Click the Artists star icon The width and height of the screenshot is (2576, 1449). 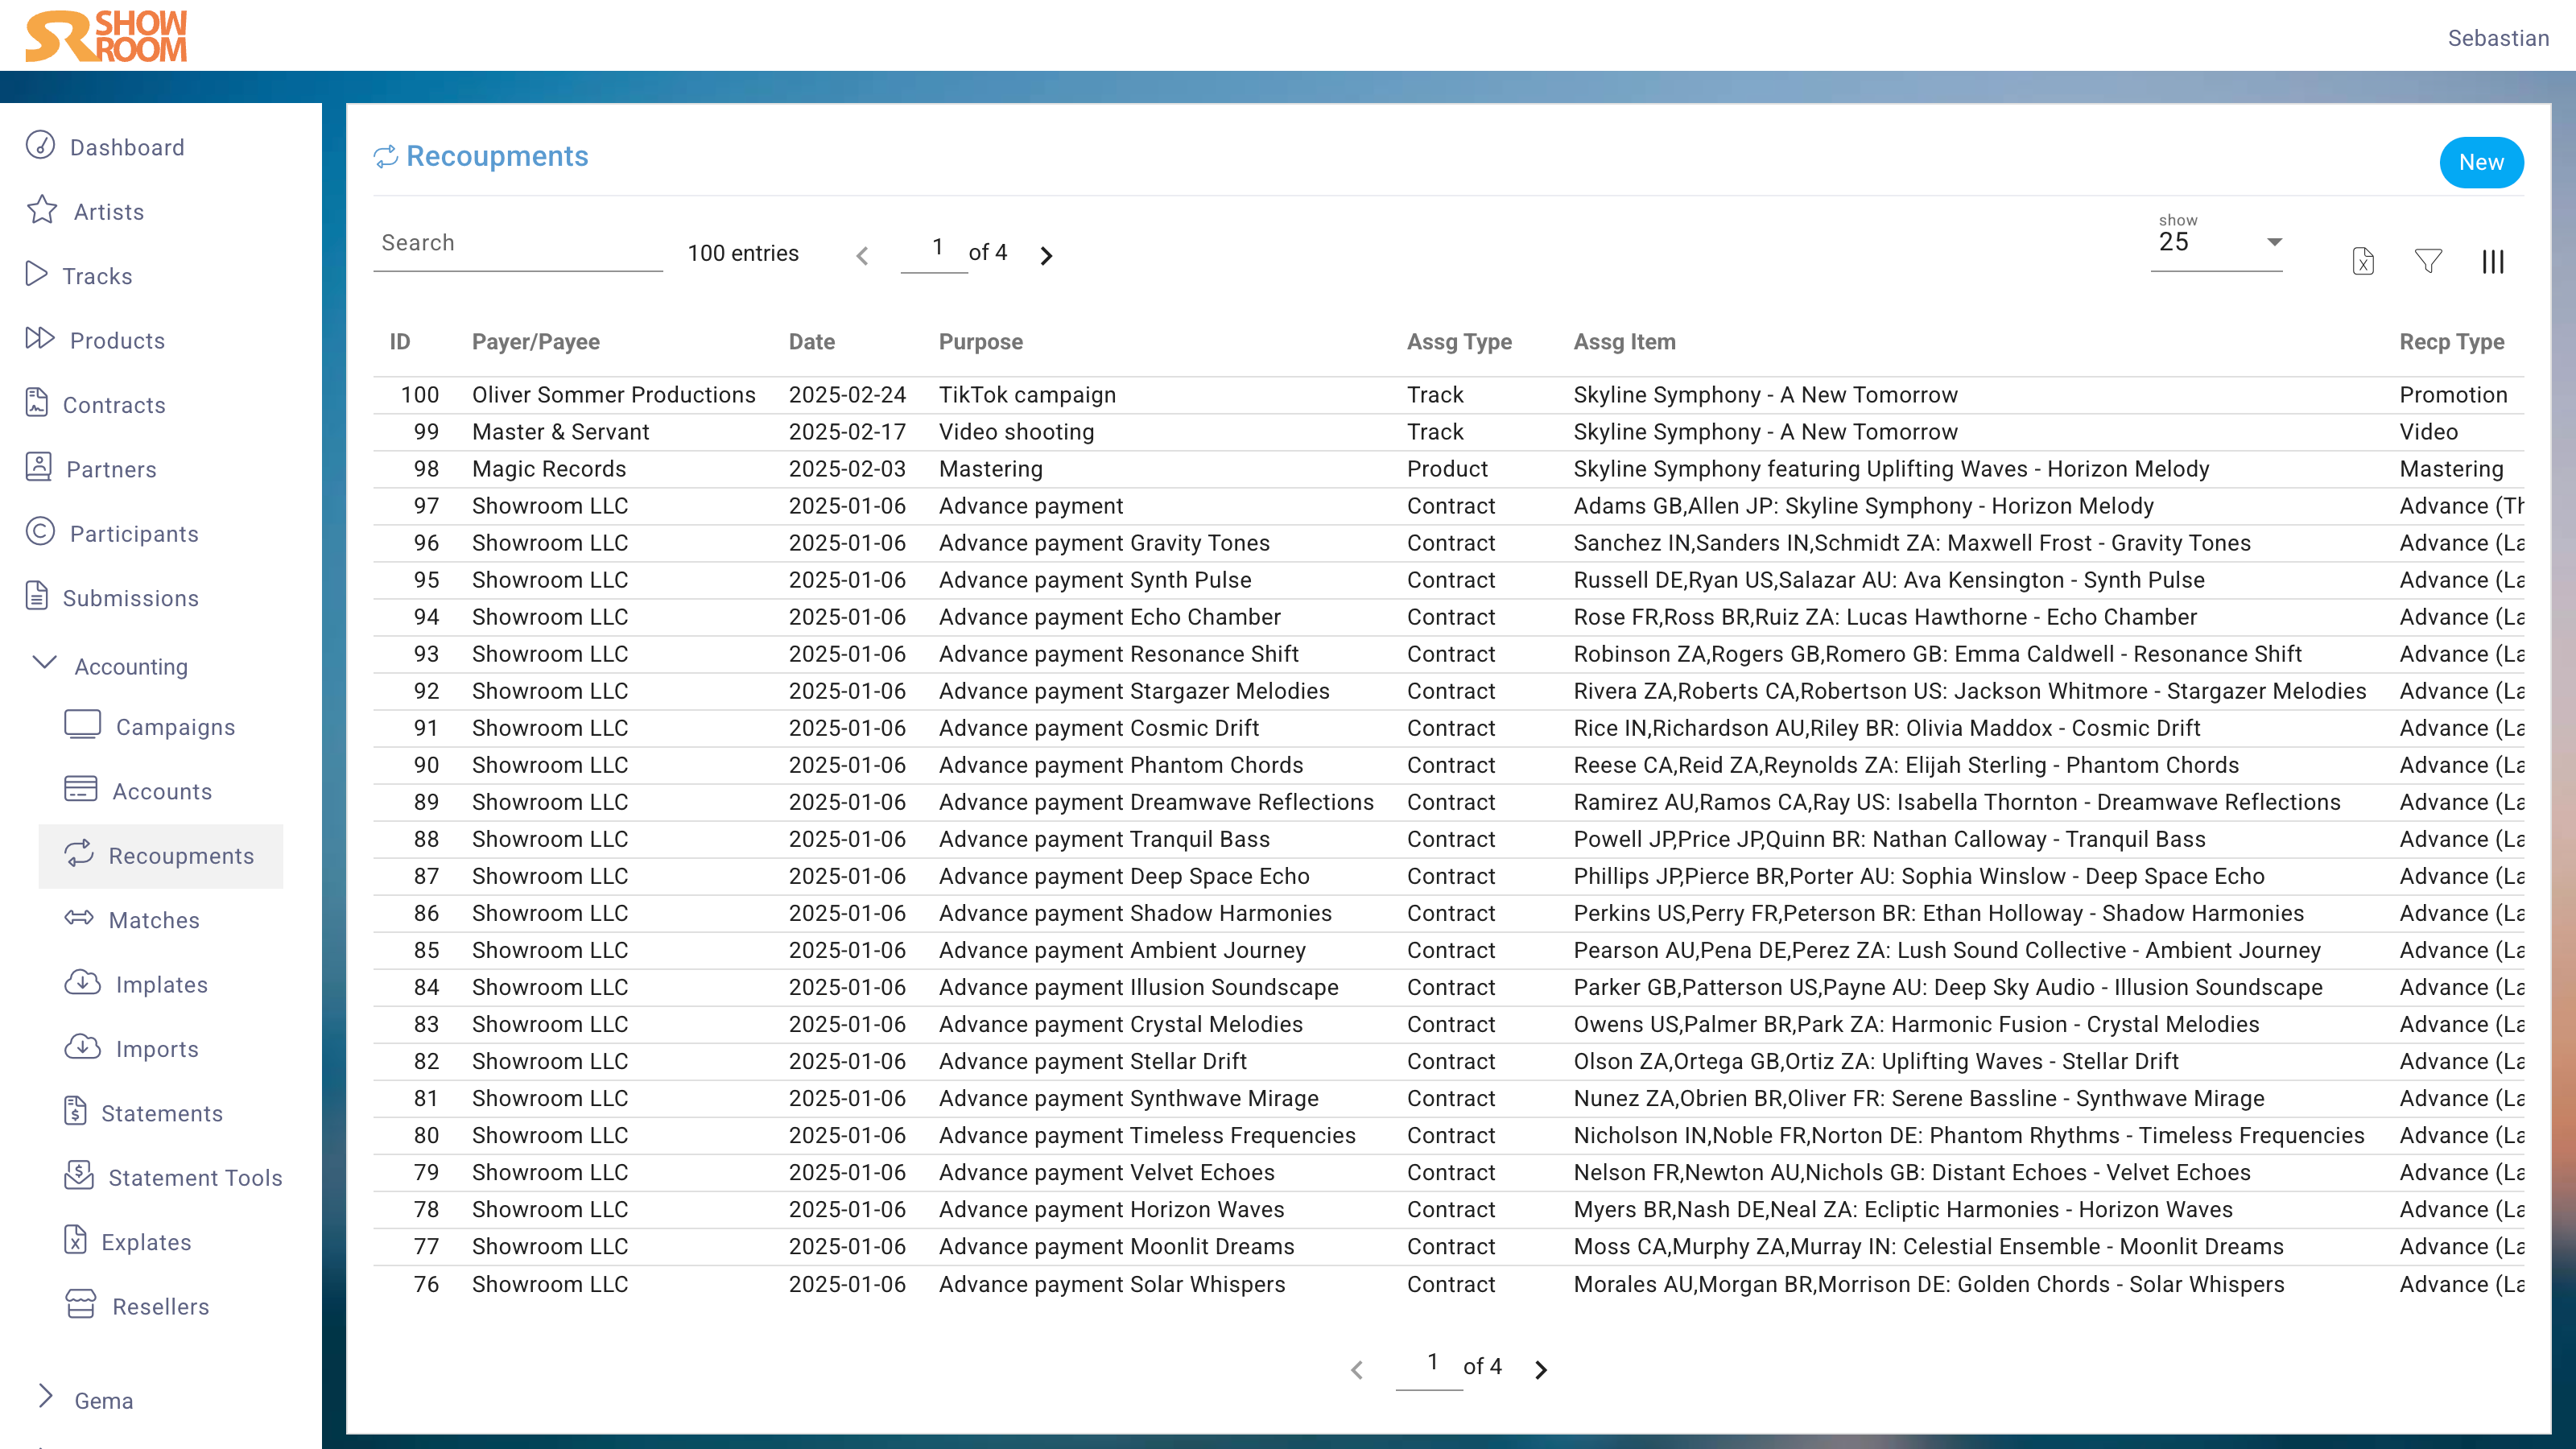coord(42,210)
